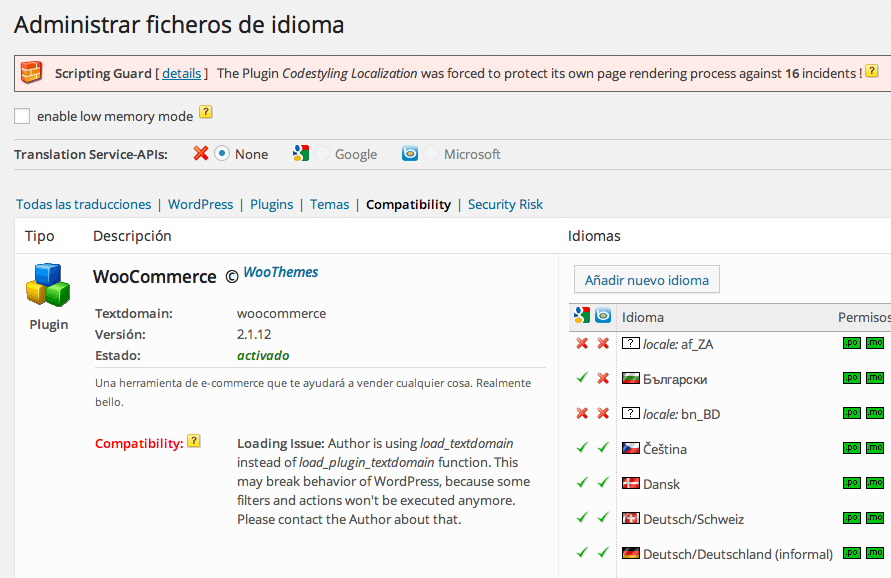Switch to WordPress filter tab
Image resolution: width=891 pixels, height=578 pixels.
click(x=201, y=204)
